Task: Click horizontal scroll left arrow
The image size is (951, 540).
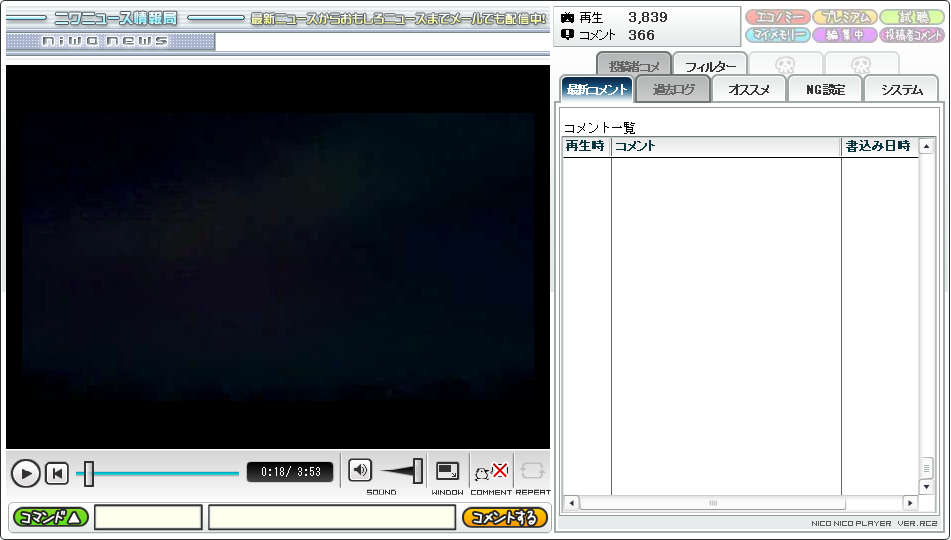Action: [x=571, y=503]
